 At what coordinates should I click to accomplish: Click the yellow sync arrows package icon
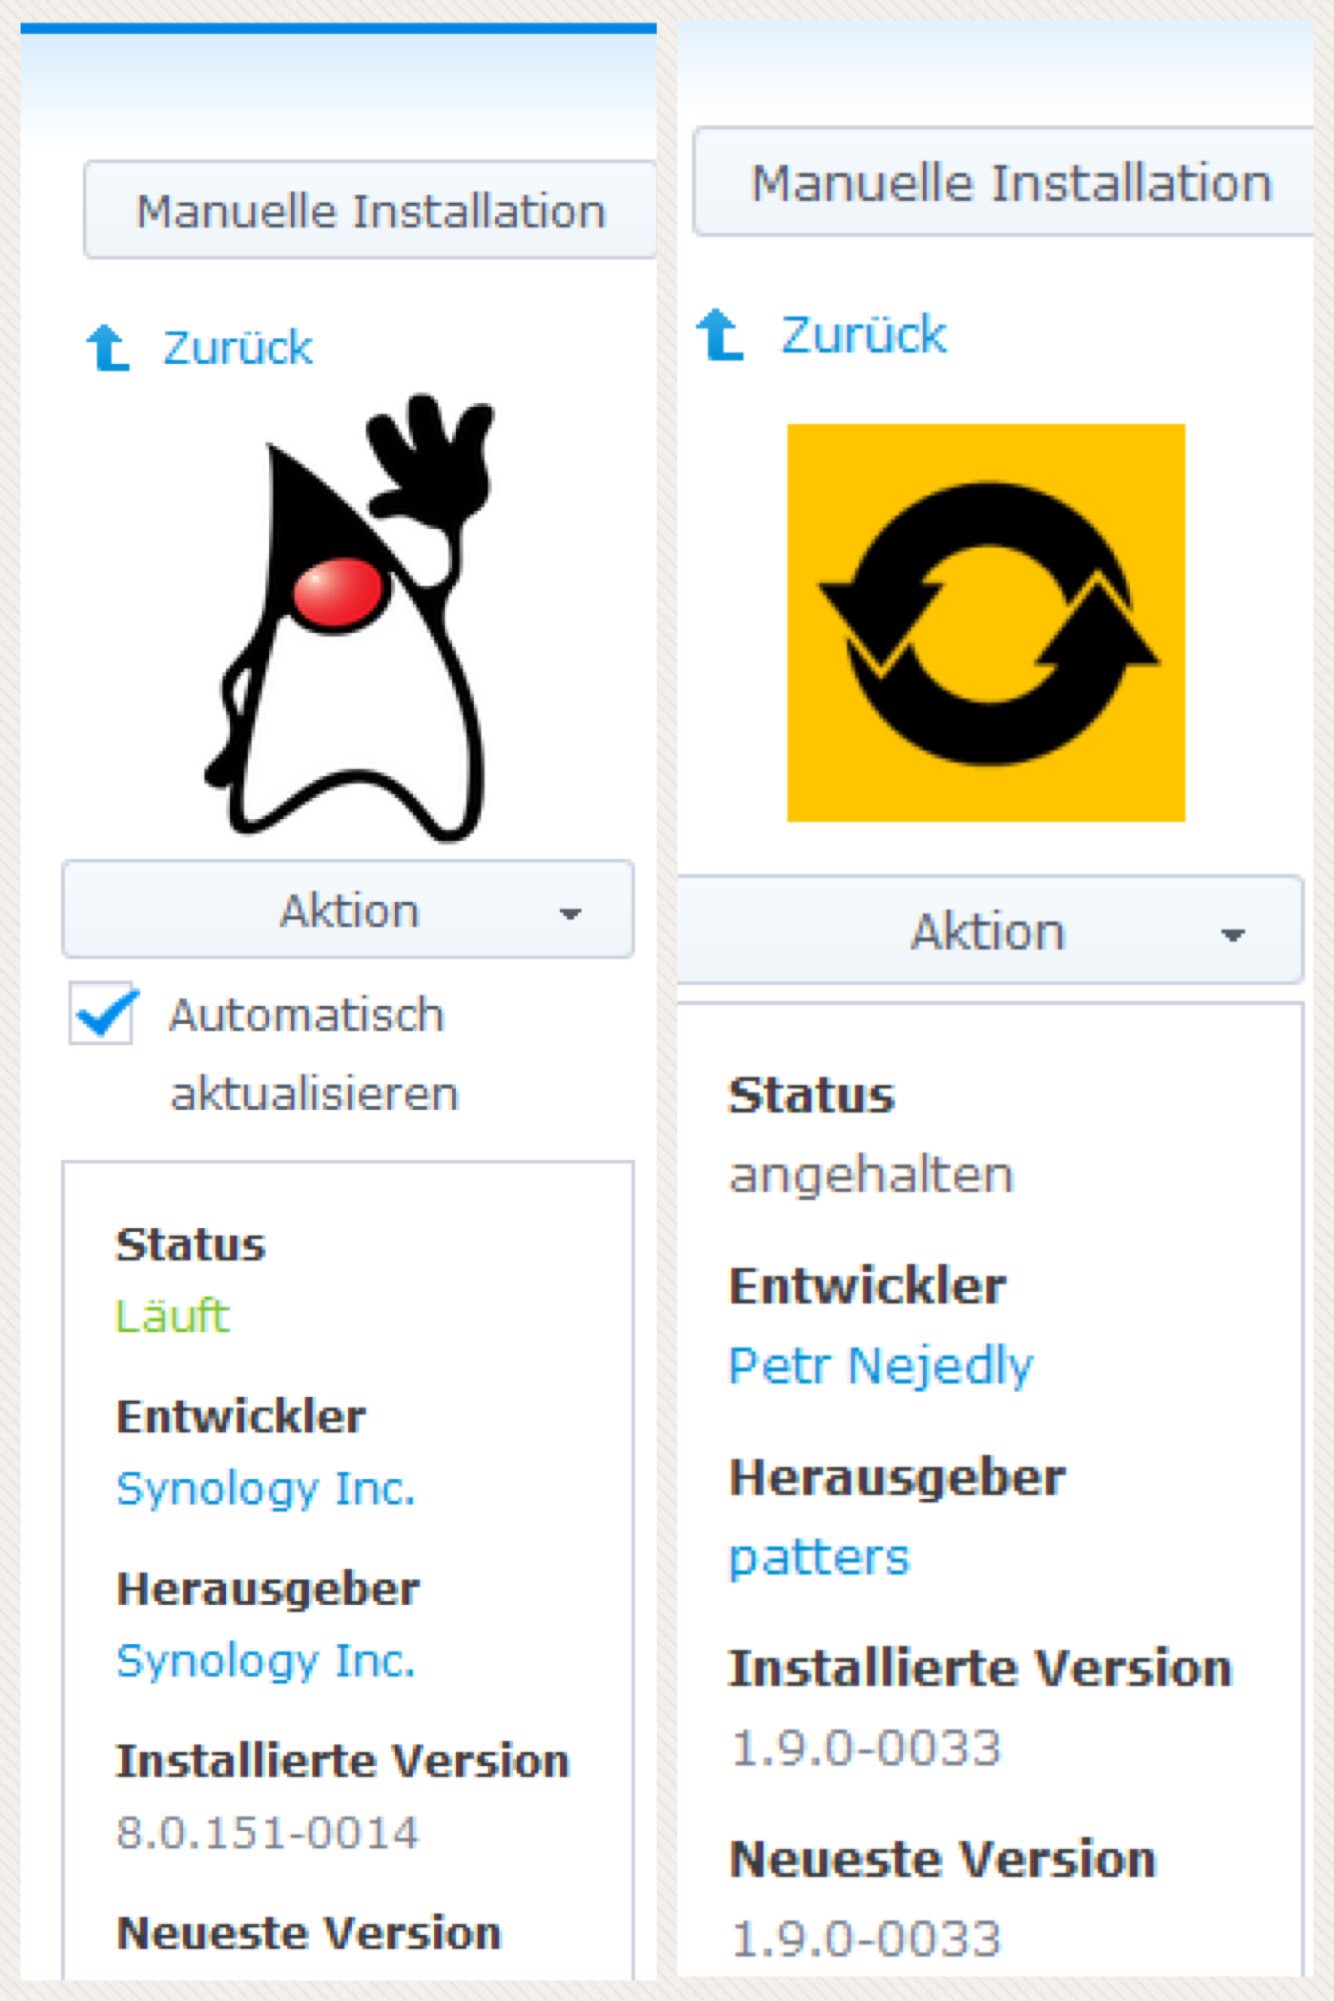click(x=986, y=622)
